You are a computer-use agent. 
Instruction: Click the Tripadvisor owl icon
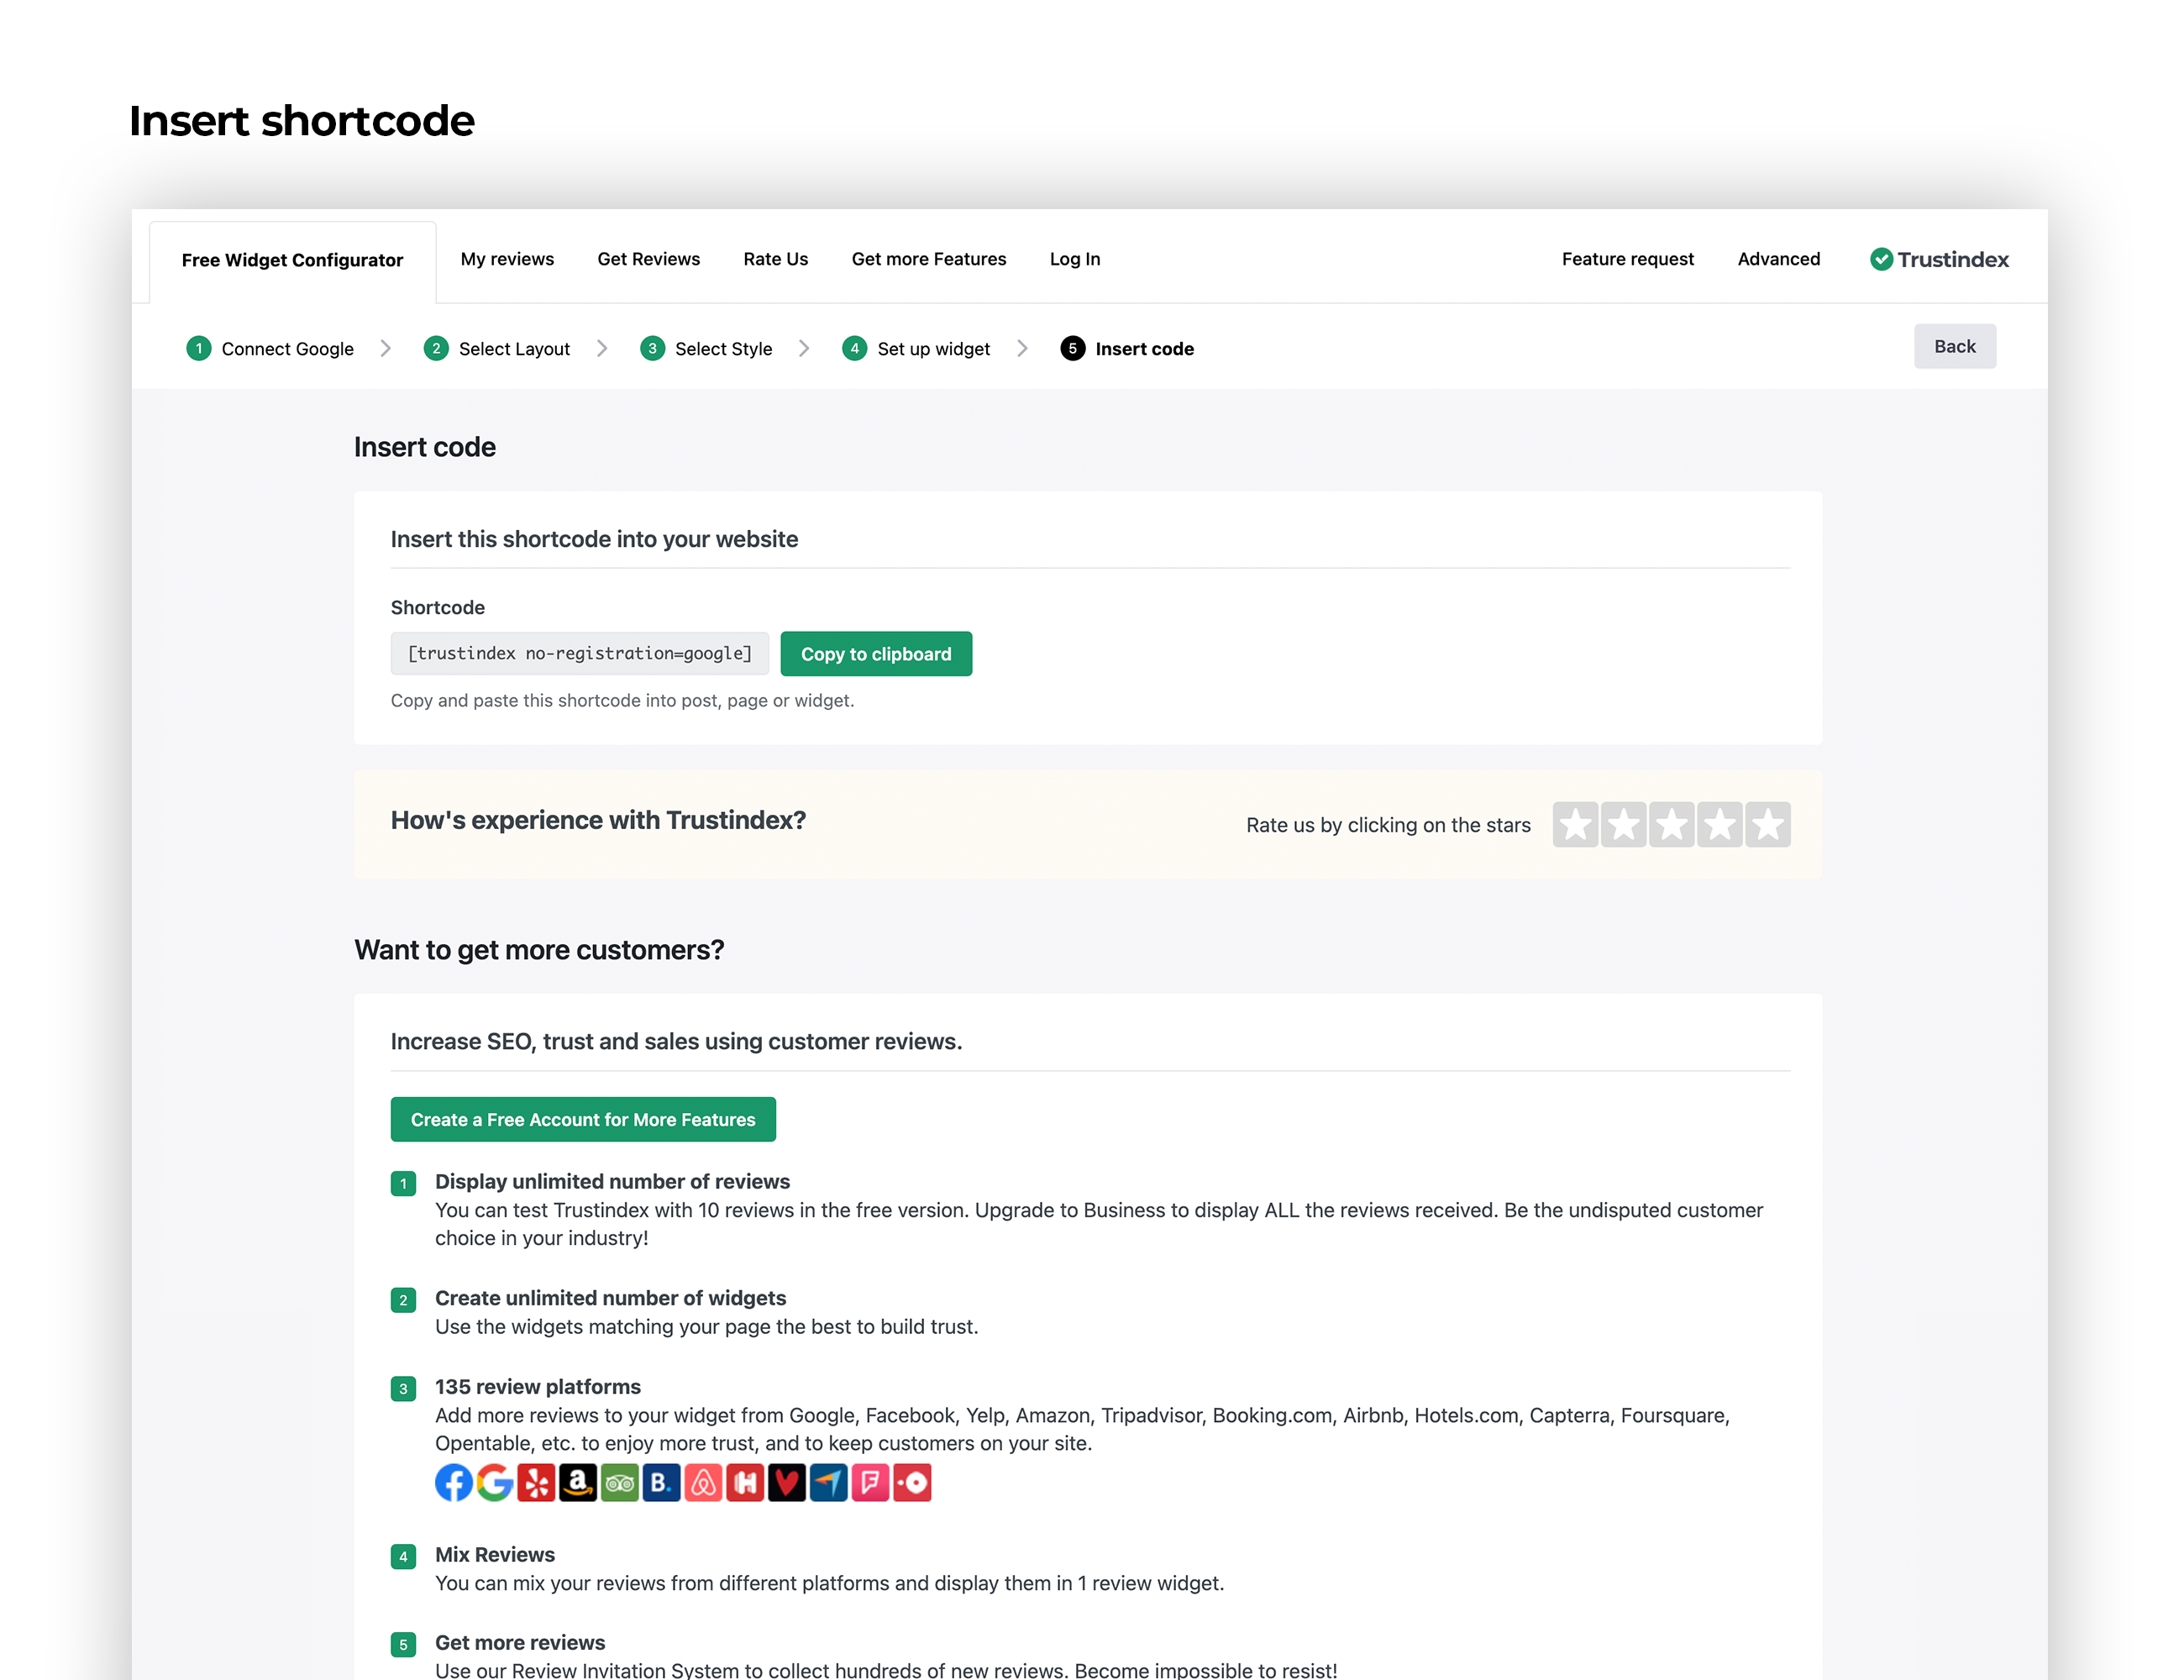pos(620,1483)
